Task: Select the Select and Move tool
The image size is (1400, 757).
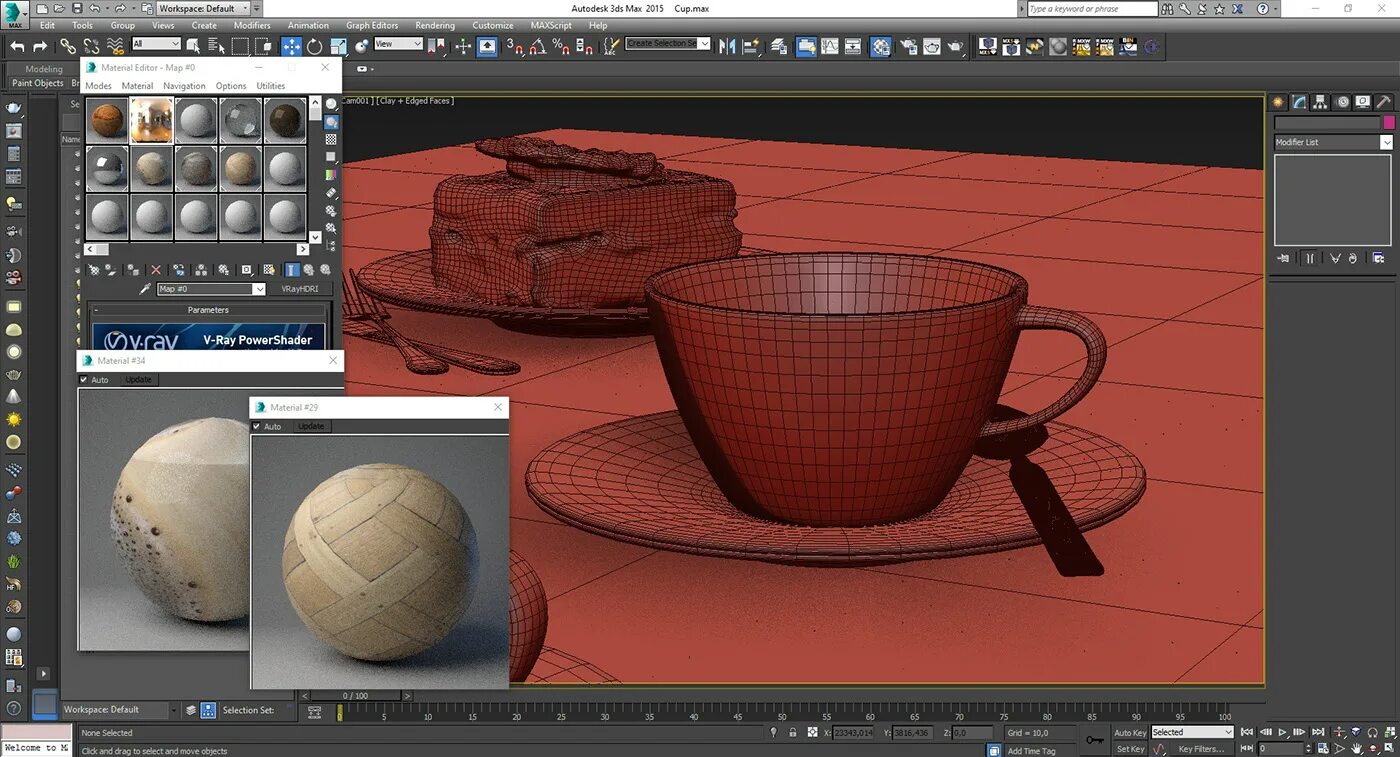Action: click(291, 46)
